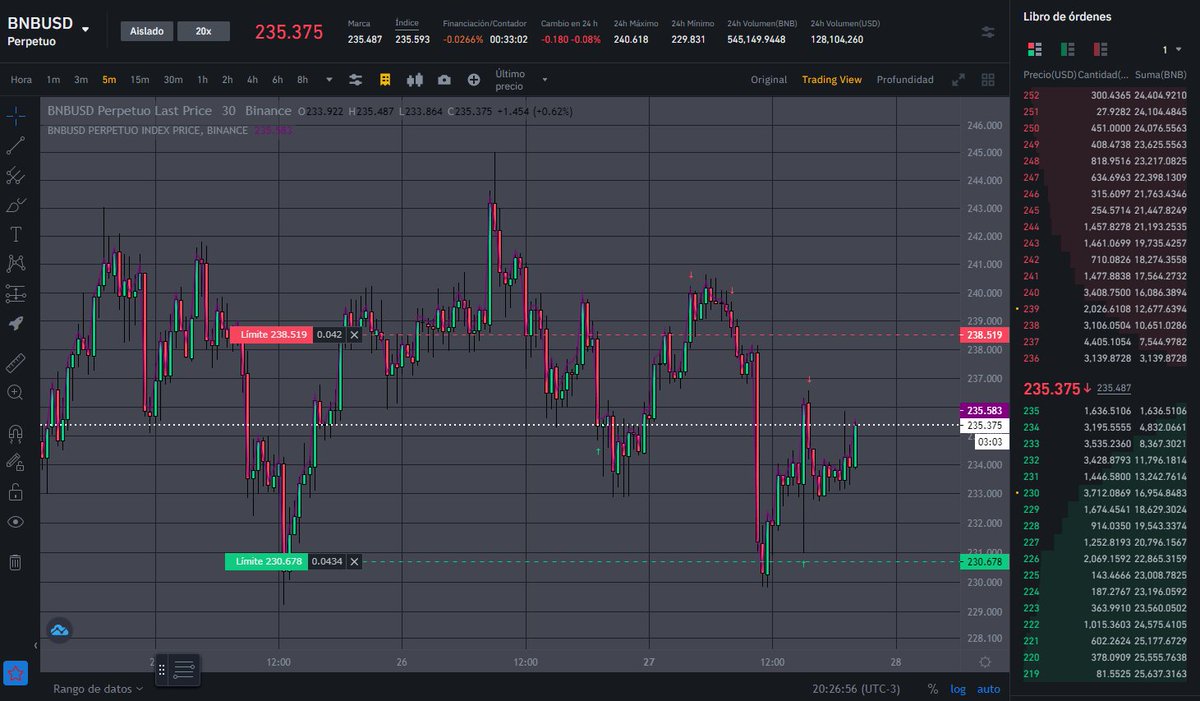The image size is (1200, 701).
Task: Open the favorites star button
Action: pos(15,673)
